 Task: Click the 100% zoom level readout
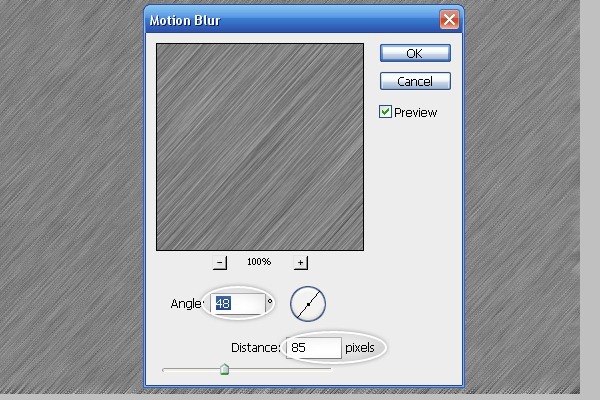coord(259,262)
